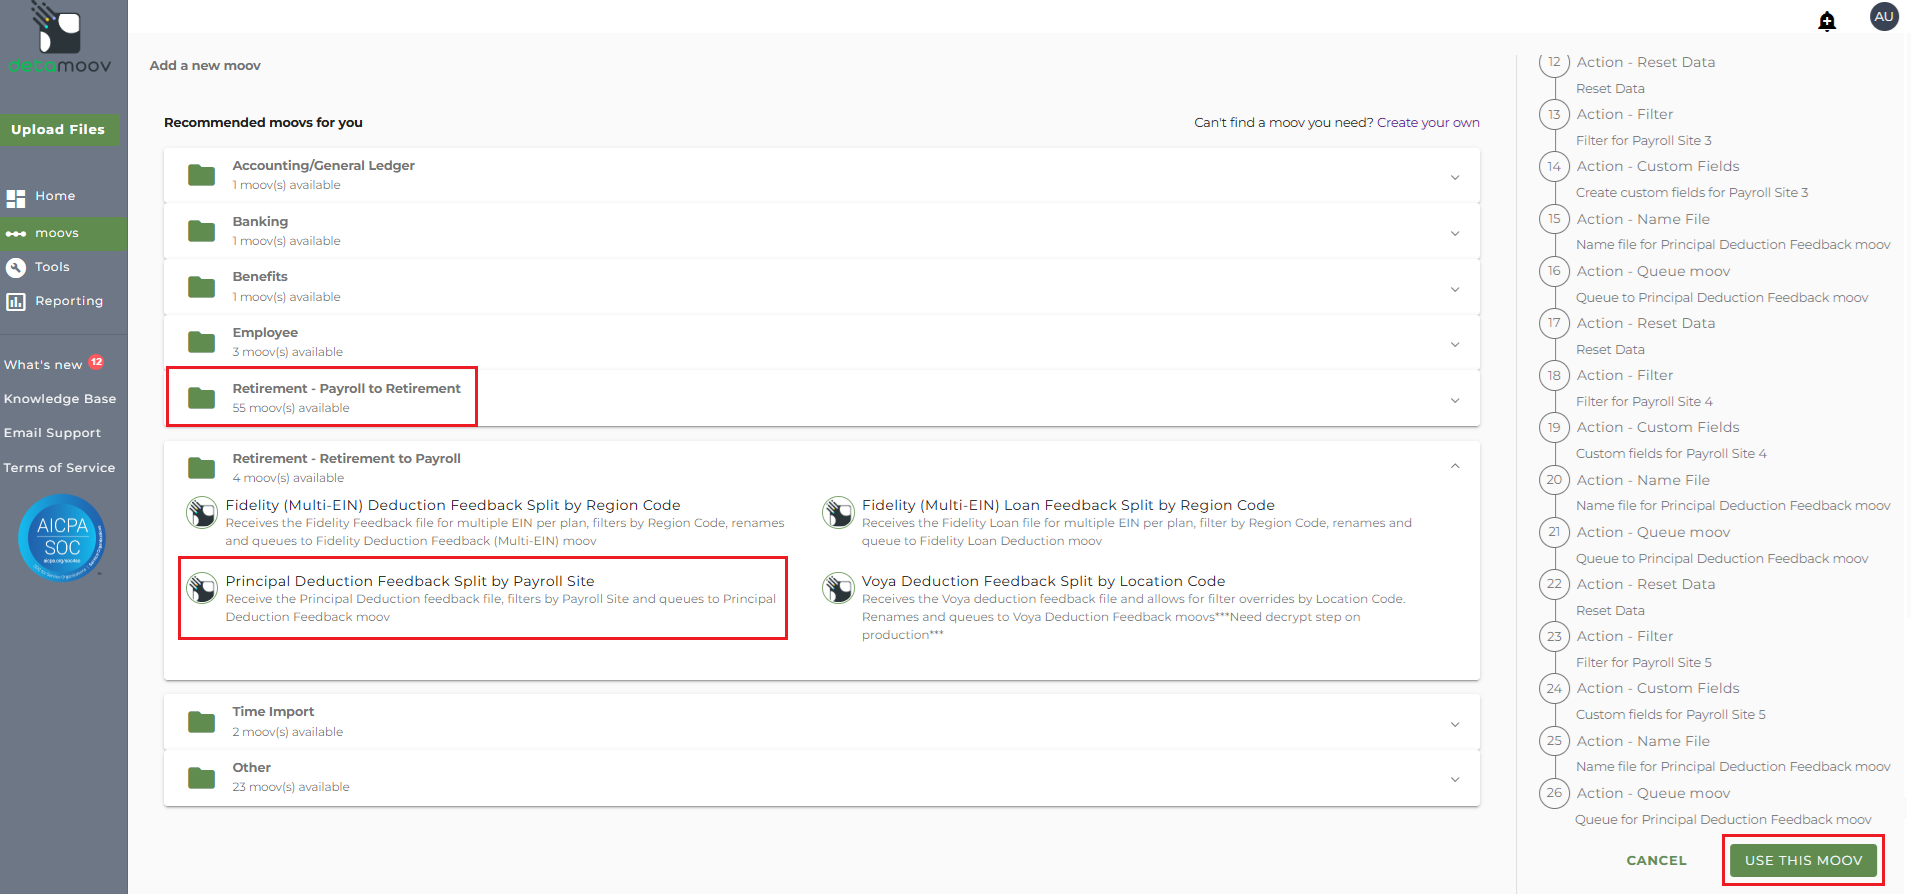
Task: Click step 26 circle Queue moov
Action: [1554, 793]
